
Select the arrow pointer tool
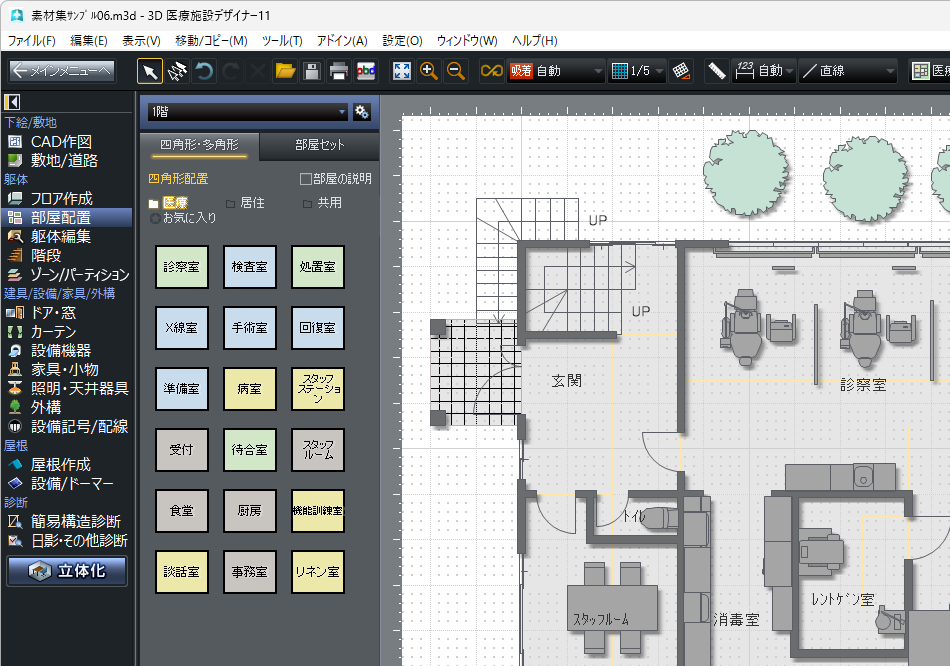tap(149, 71)
